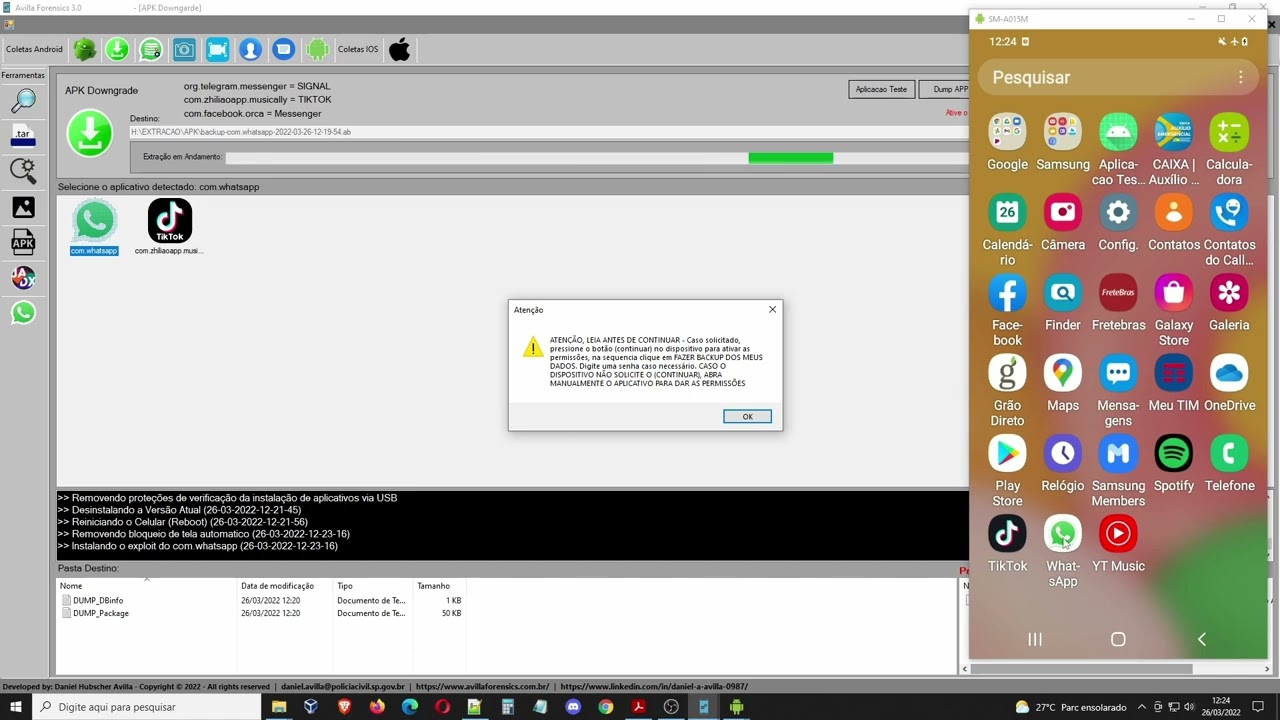This screenshot has width=1280, height=720.
Task: Open Discord from the taskbar
Action: pyautogui.click(x=573, y=707)
